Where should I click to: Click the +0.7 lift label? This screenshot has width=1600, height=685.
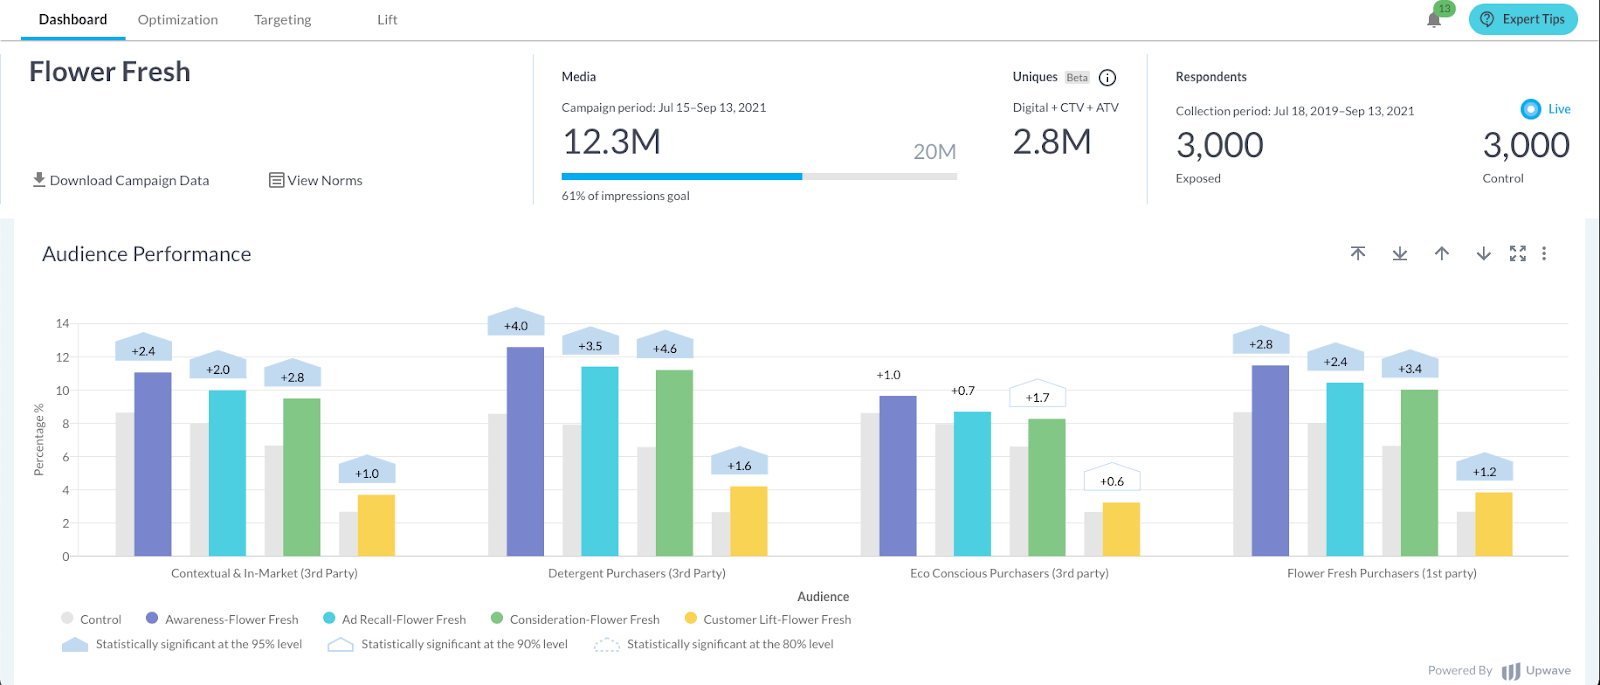(x=963, y=391)
